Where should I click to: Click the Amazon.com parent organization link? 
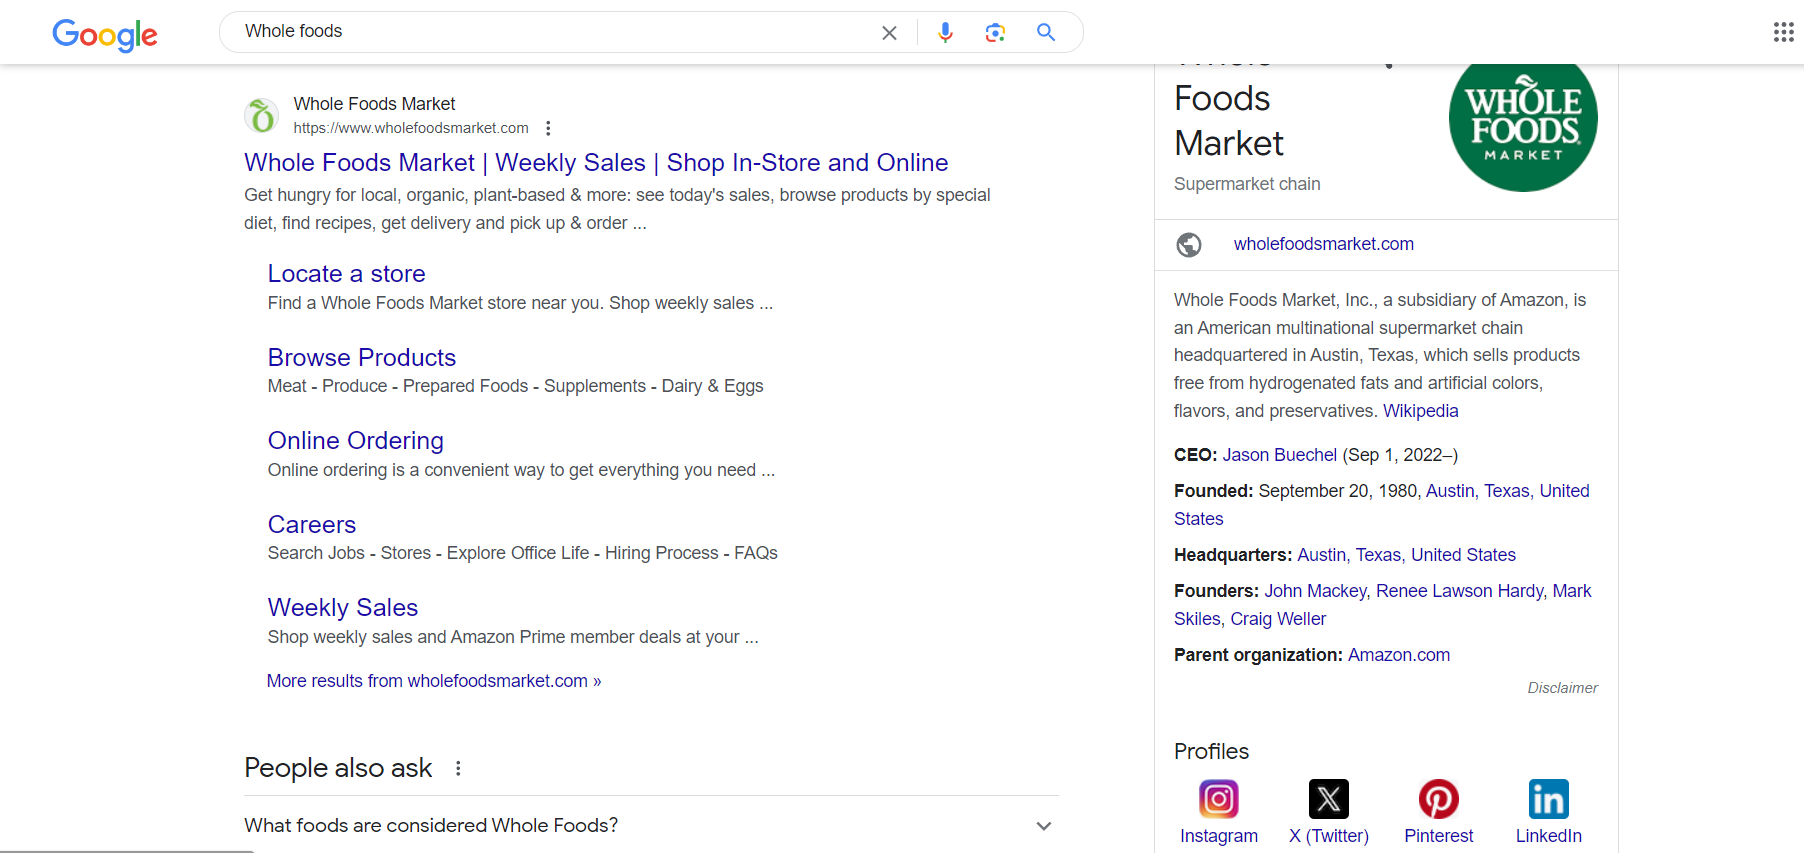[1399, 655]
